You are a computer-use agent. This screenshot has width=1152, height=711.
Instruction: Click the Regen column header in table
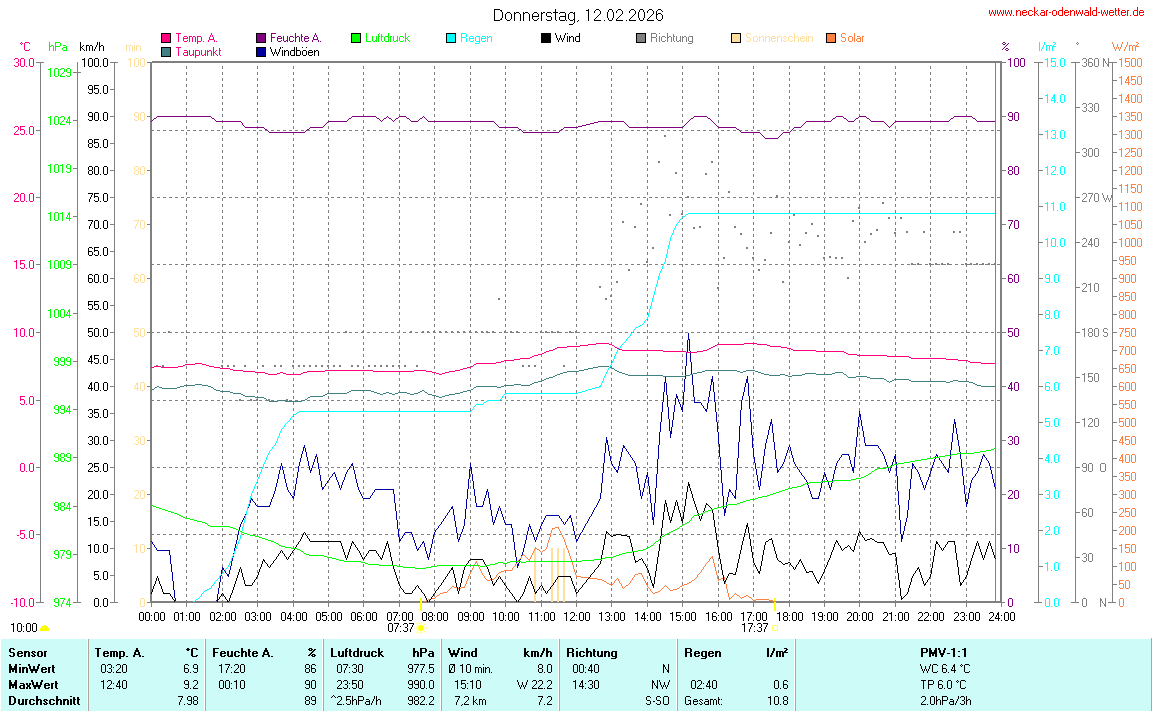coord(702,653)
